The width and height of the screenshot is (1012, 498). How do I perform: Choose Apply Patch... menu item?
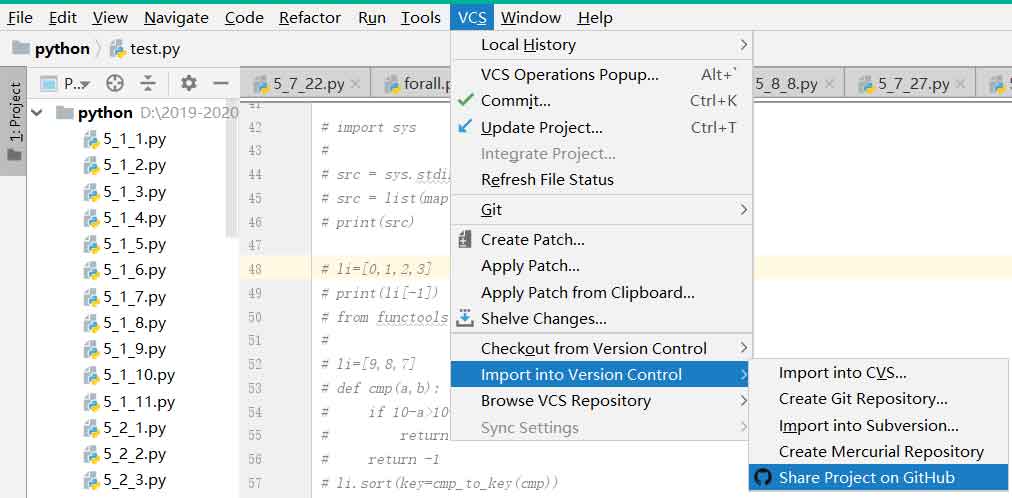[x=602, y=266]
